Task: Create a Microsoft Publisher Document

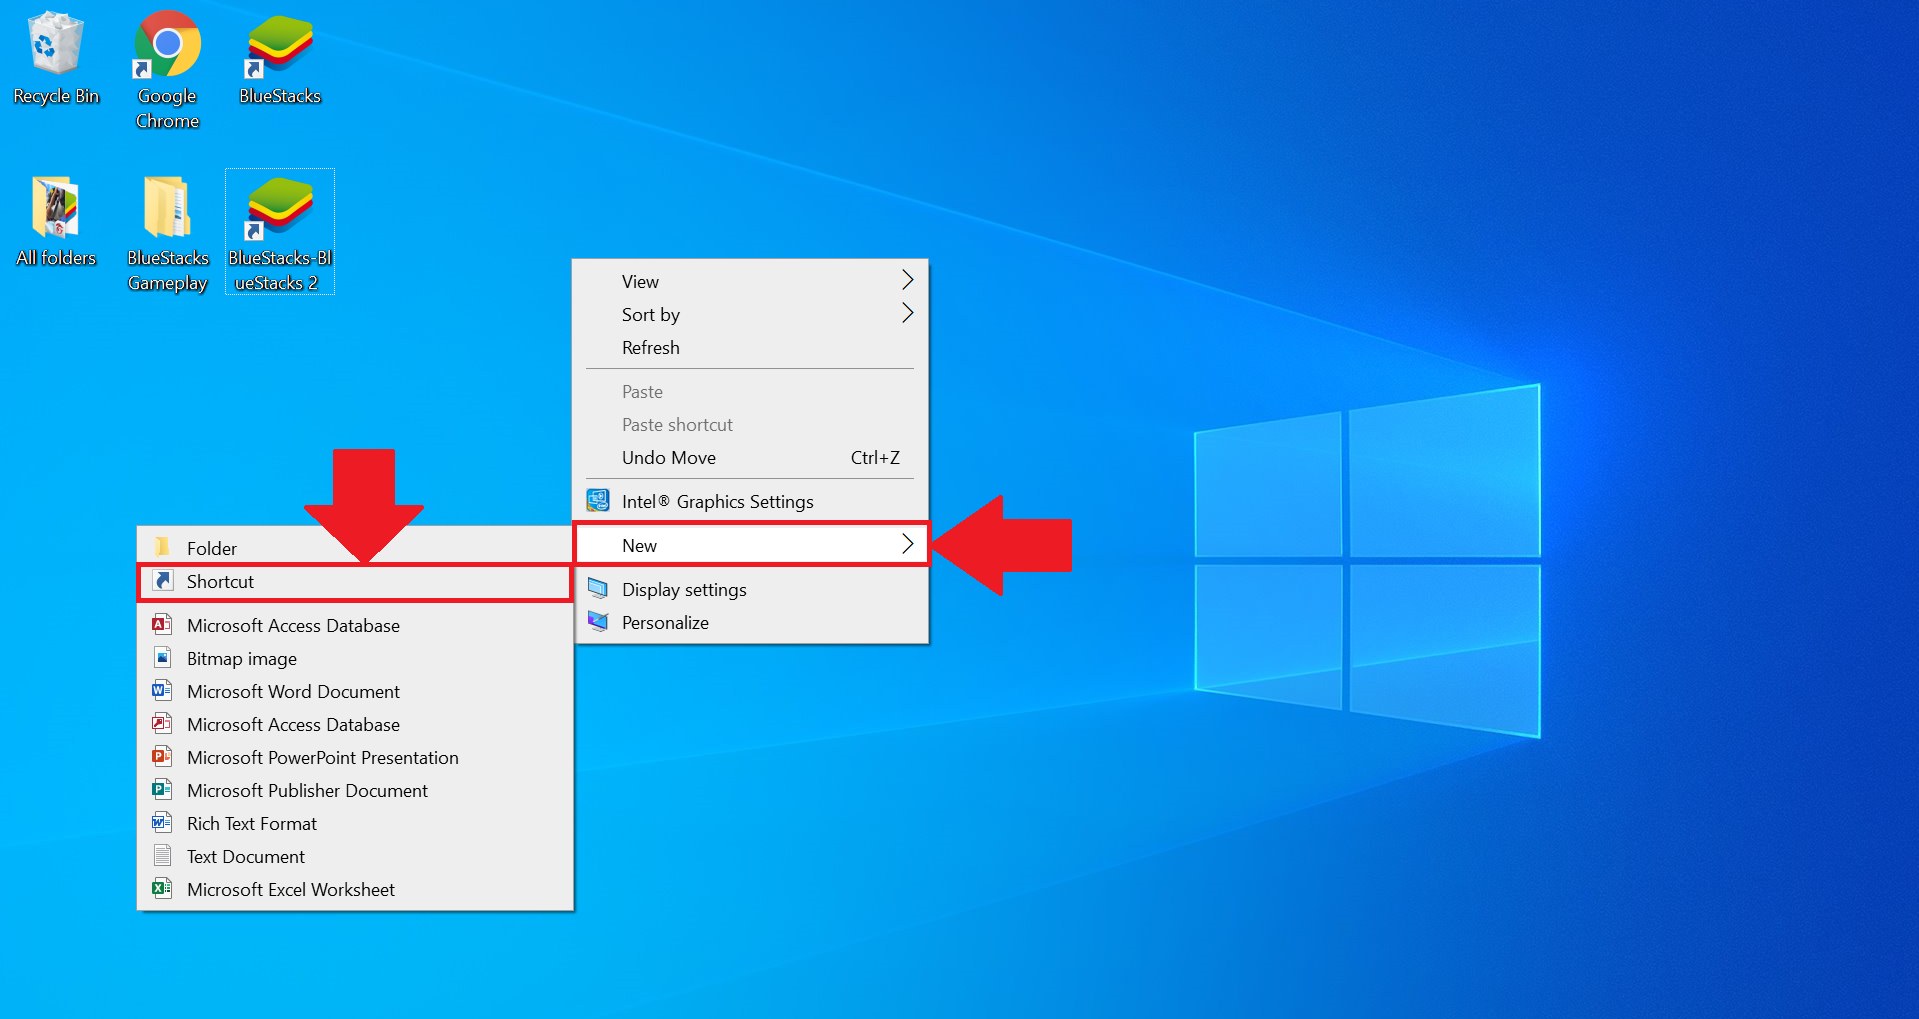Action: click(x=355, y=790)
